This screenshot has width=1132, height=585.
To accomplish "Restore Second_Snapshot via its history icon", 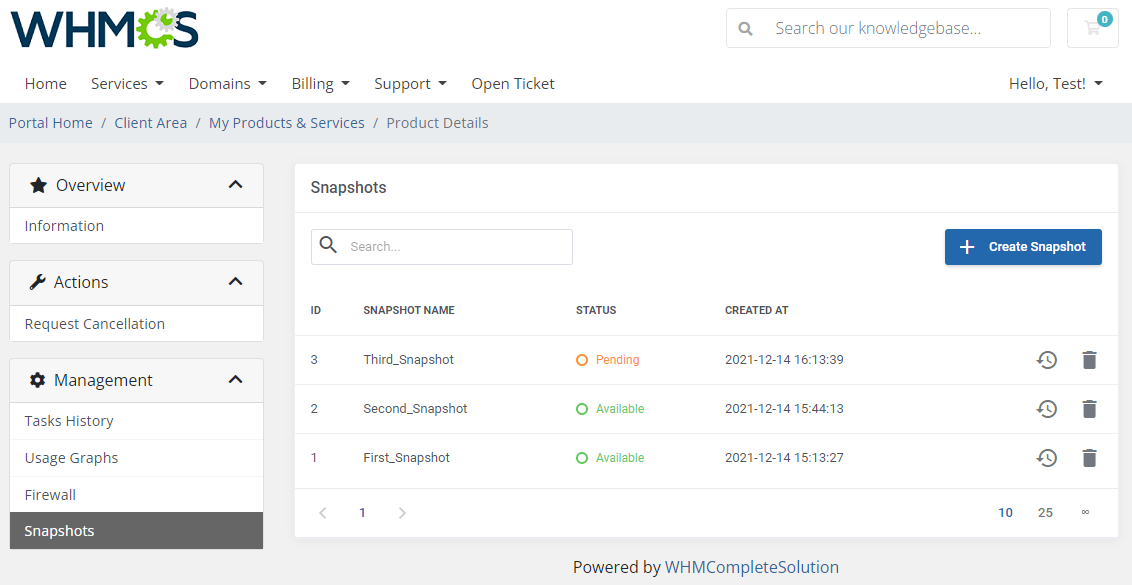I will click(x=1047, y=409).
